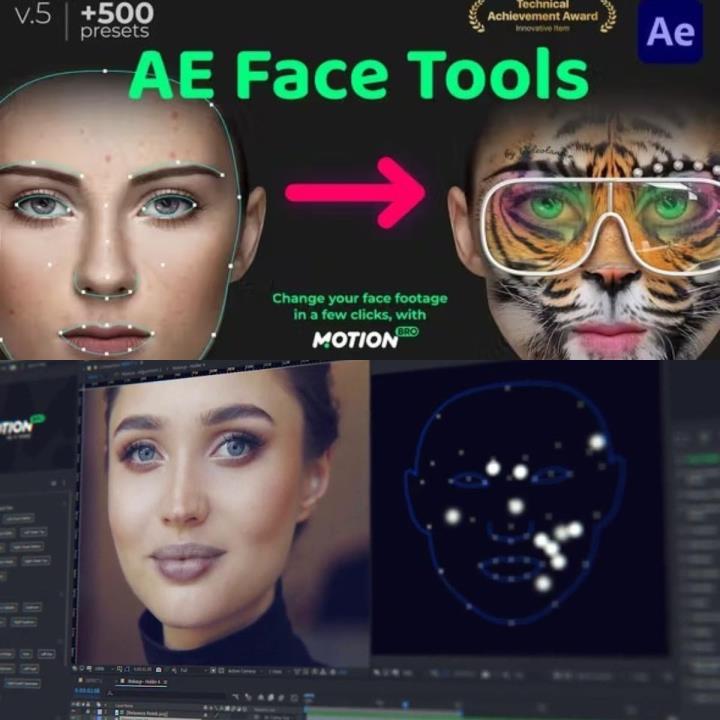Click the grid and guide options icon
Screen dimensions: 720x720
pyautogui.click(x=119, y=669)
